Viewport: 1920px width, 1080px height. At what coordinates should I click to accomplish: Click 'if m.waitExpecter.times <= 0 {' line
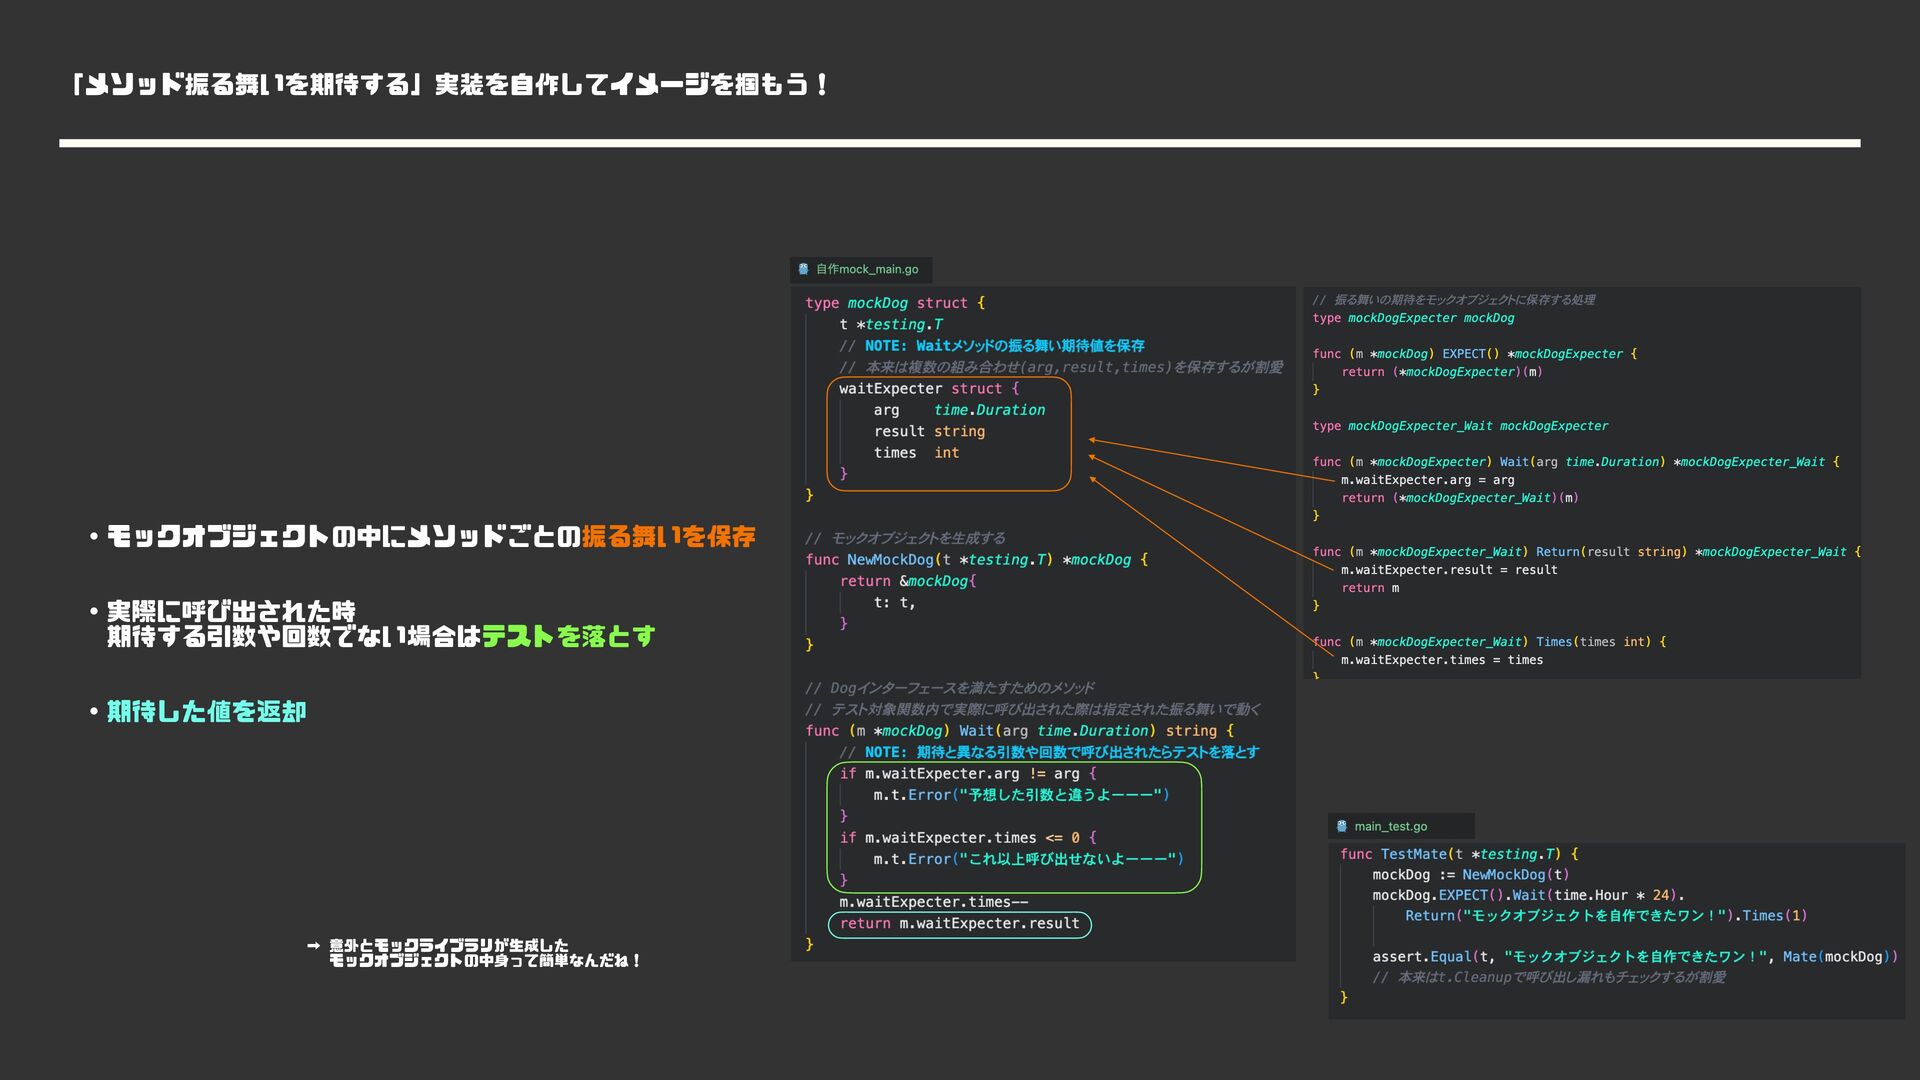[967, 838]
